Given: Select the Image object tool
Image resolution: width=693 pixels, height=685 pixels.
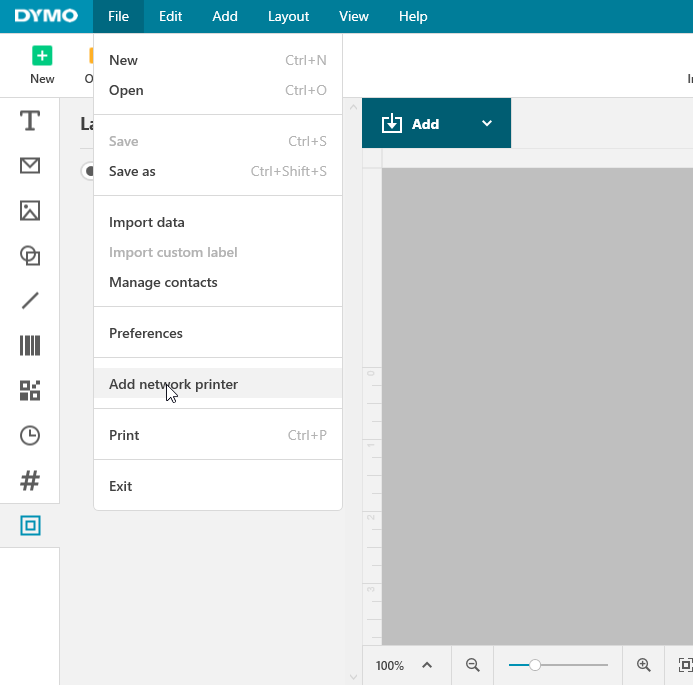Looking at the screenshot, I should click(x=30, y=210).
